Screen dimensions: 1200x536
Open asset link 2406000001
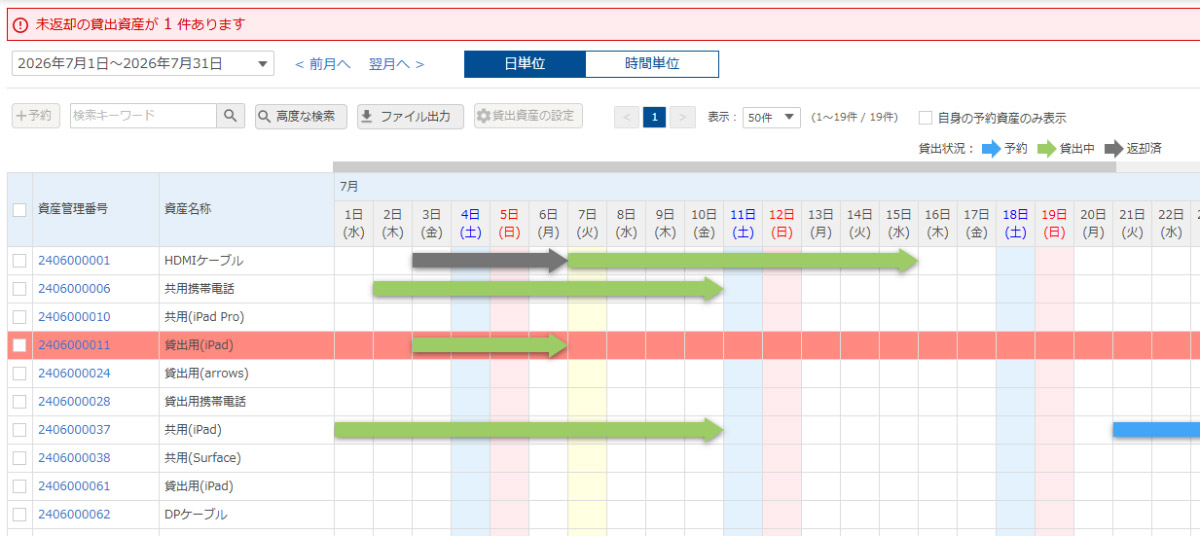(x=74, y=261)
